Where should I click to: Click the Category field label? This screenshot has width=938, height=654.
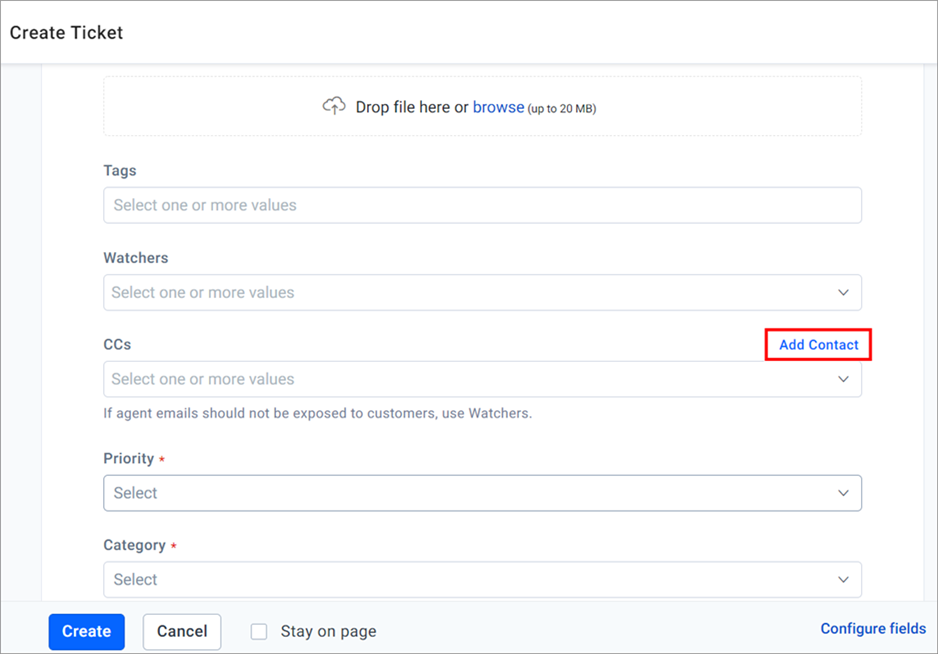point(135,545)
